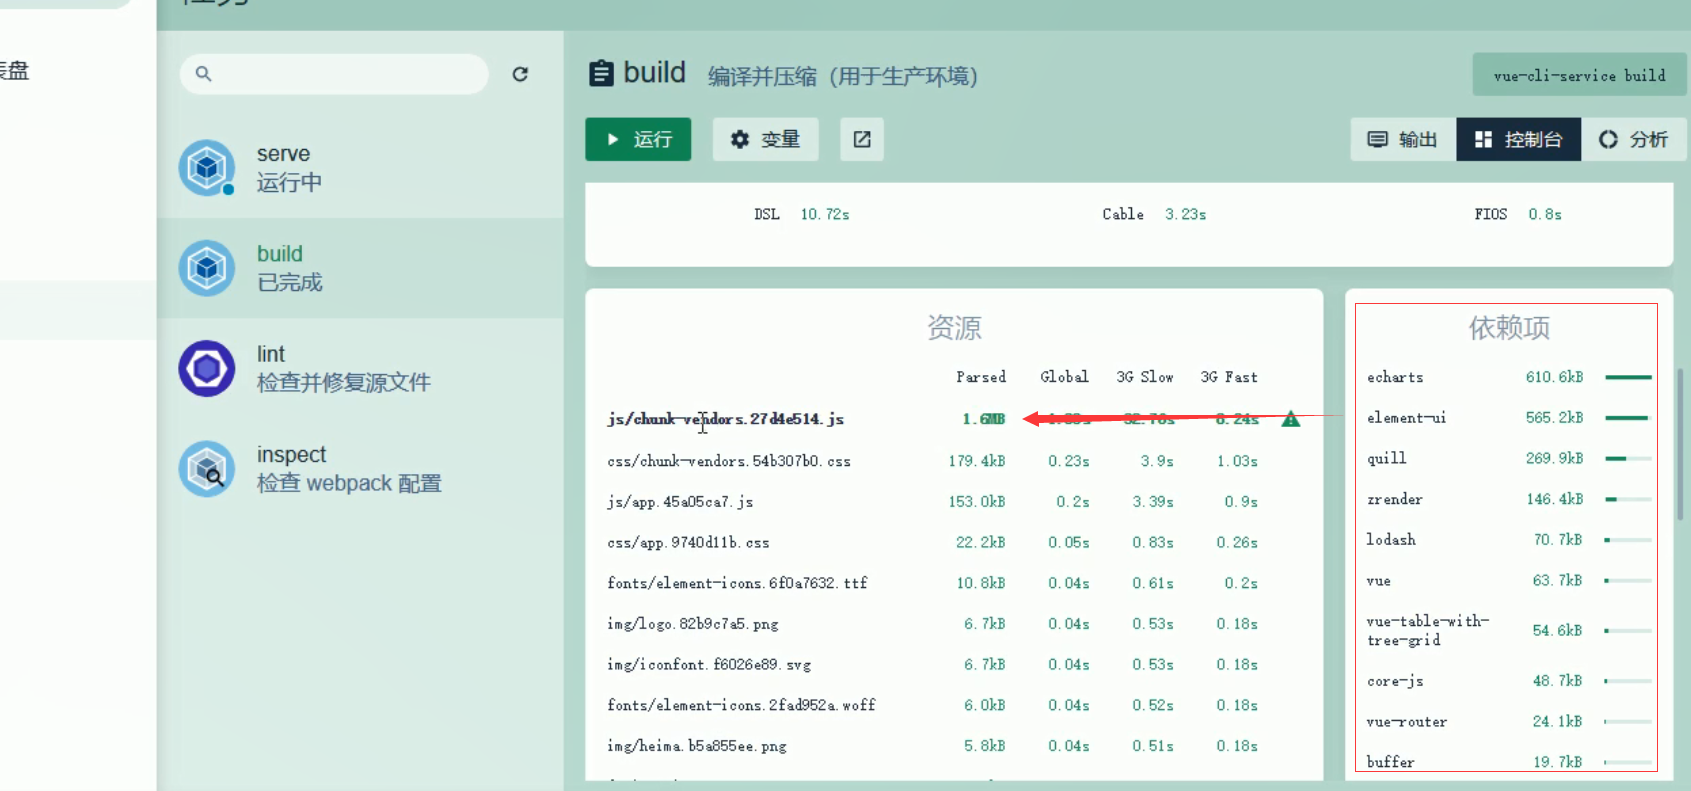Select the lint task in list

click(360, 368)
